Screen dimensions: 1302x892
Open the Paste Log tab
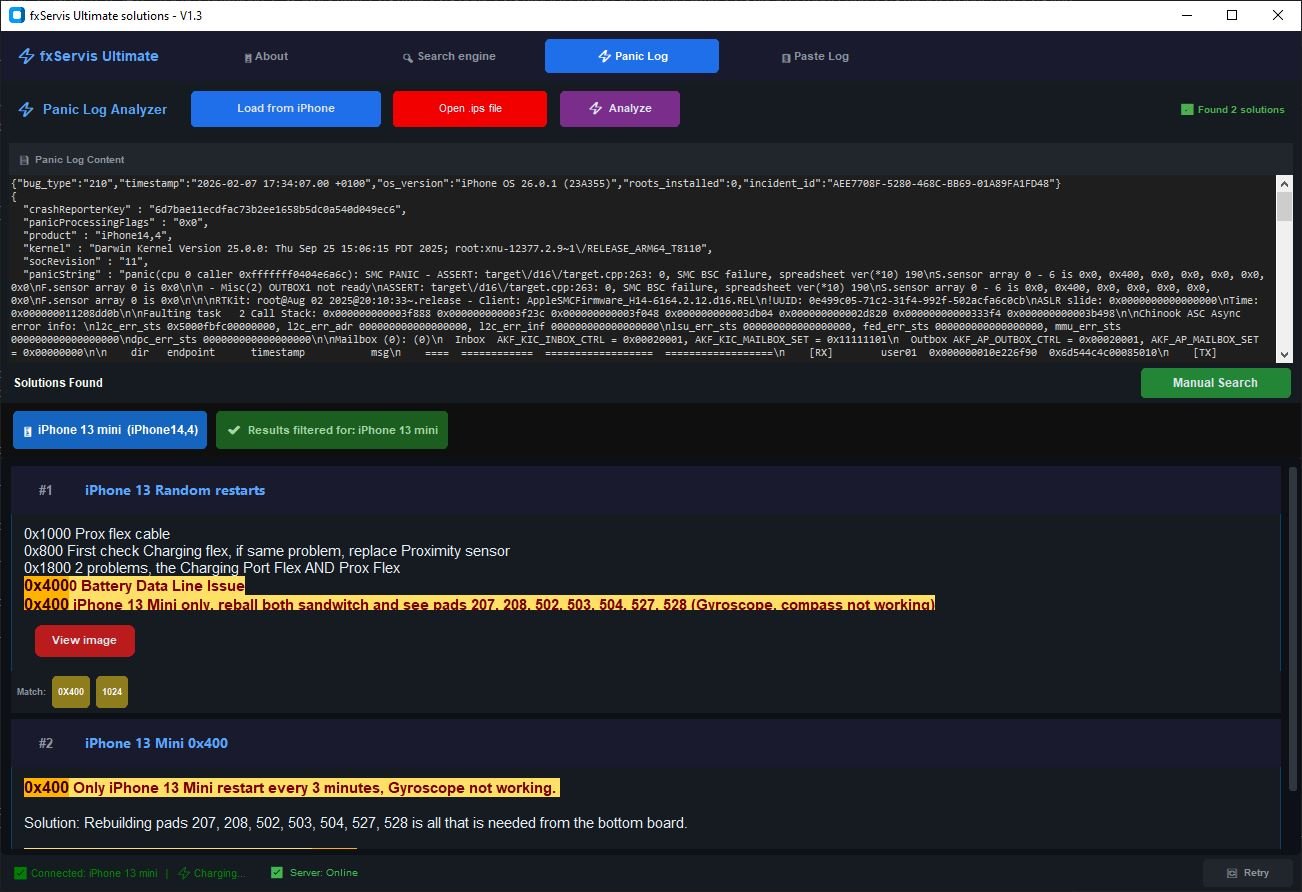click(x=815, y=56)
